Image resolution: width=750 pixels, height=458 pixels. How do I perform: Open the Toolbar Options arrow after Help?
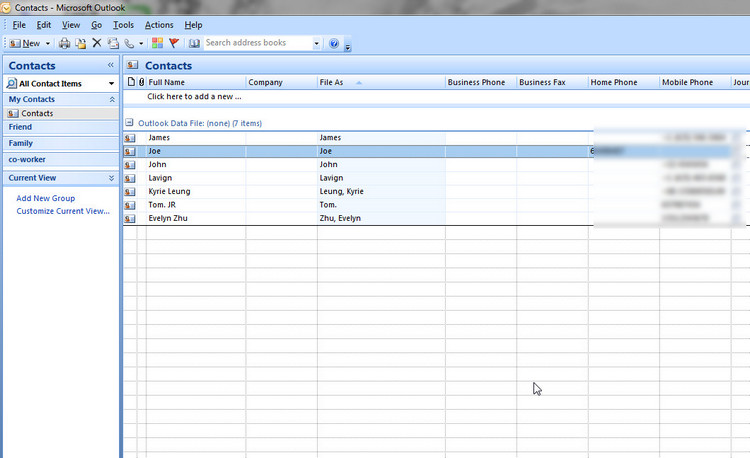click(348, 46)
